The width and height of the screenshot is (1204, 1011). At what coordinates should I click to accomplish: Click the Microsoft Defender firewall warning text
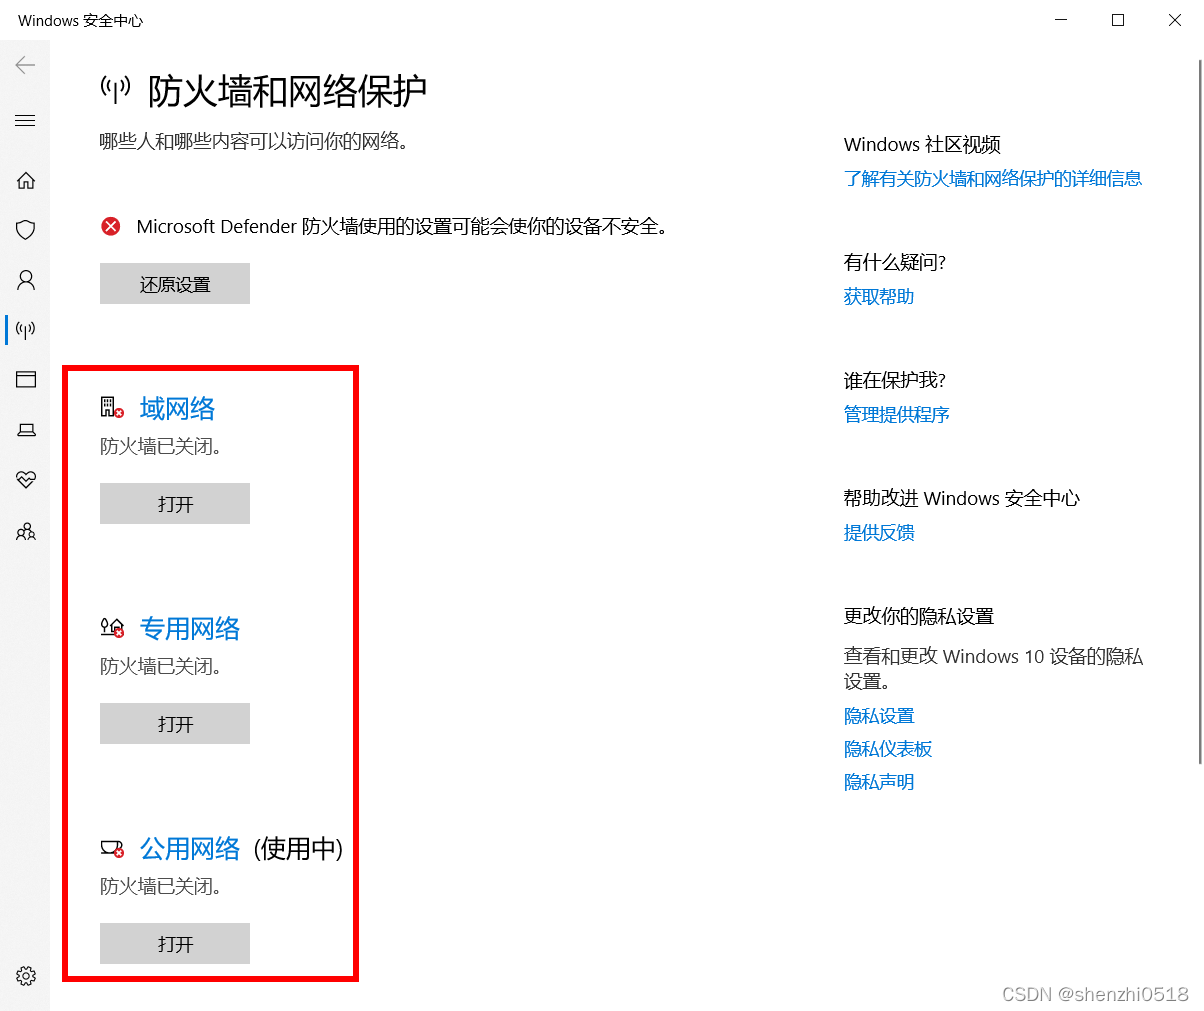point(402,227)
